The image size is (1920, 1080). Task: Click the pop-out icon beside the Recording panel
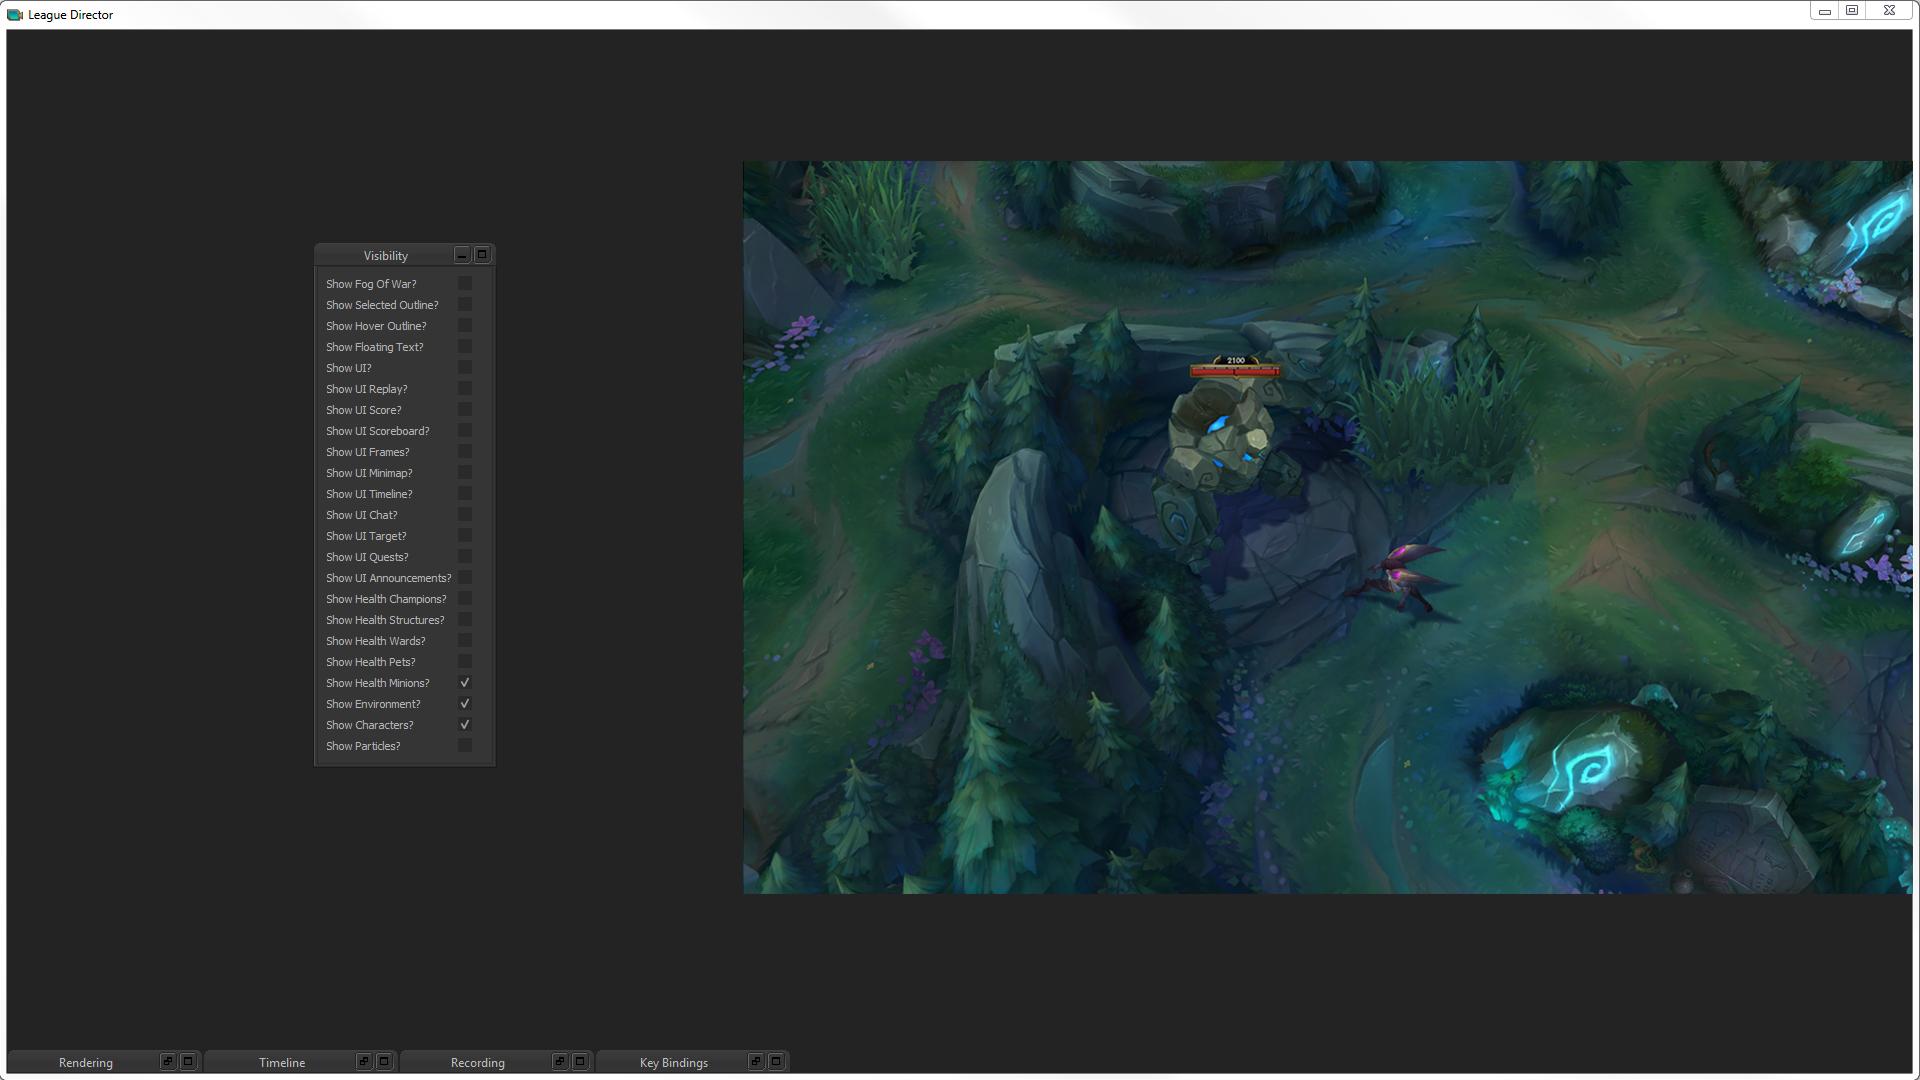click(x=561, y=1062)
